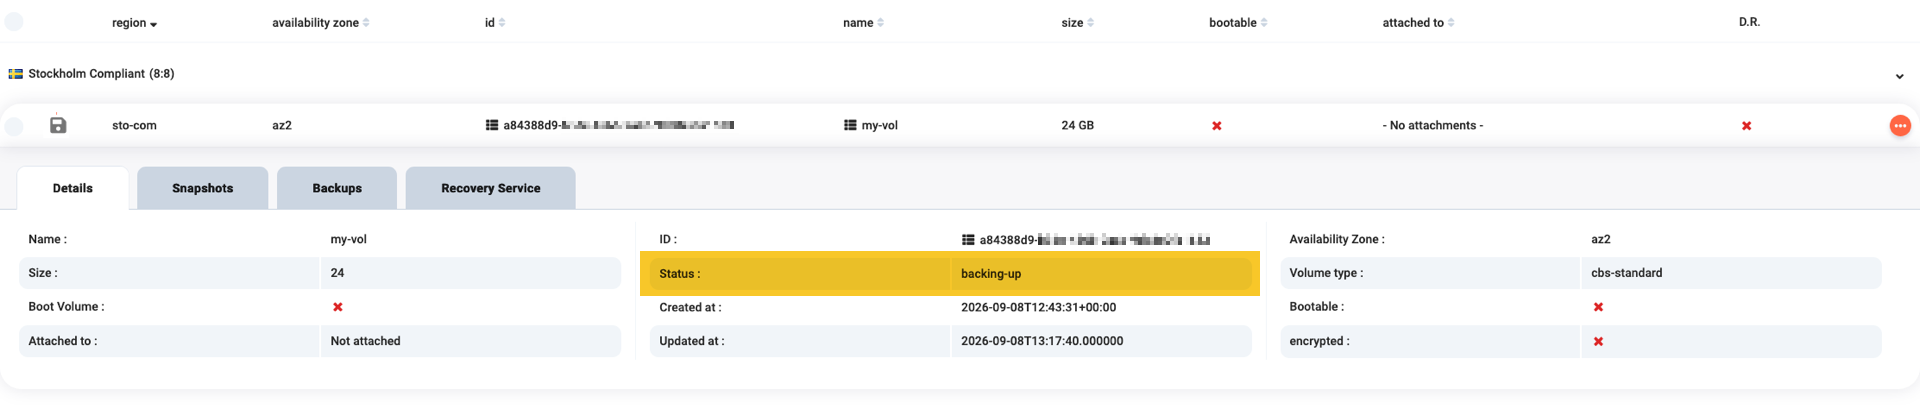This screenshot has width=1920, height=415.
Task: Sort by name column
Action: tap(863, 23)
